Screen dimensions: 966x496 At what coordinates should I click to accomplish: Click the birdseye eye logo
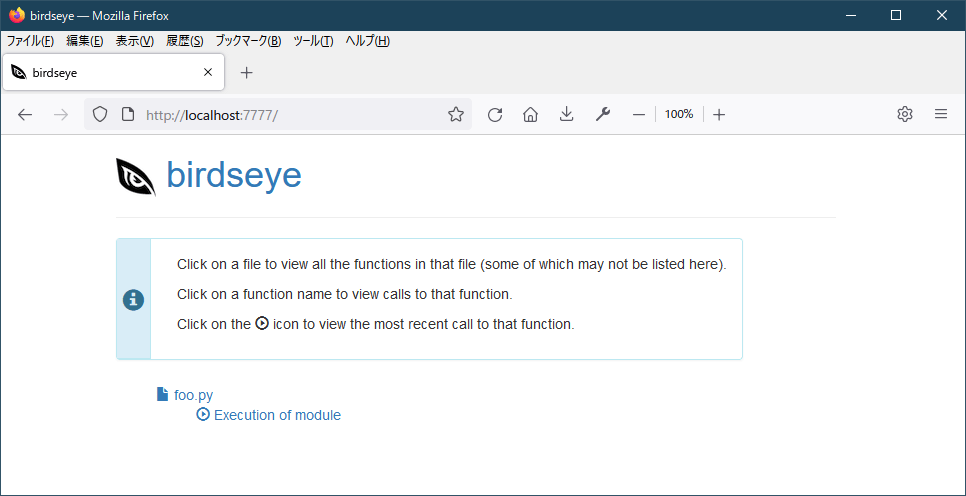click(x=136, y=177)
